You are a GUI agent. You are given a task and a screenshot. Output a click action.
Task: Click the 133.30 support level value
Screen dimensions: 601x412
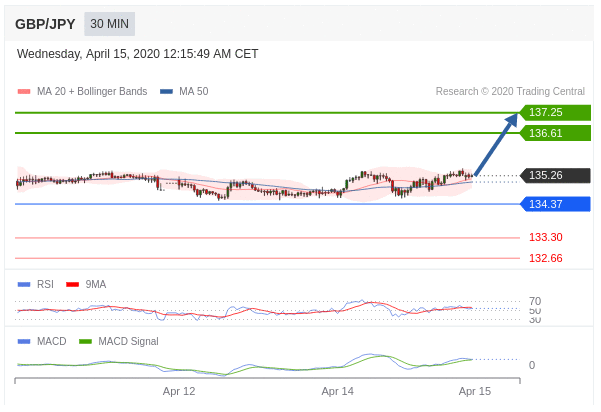(x=545, y=237)
